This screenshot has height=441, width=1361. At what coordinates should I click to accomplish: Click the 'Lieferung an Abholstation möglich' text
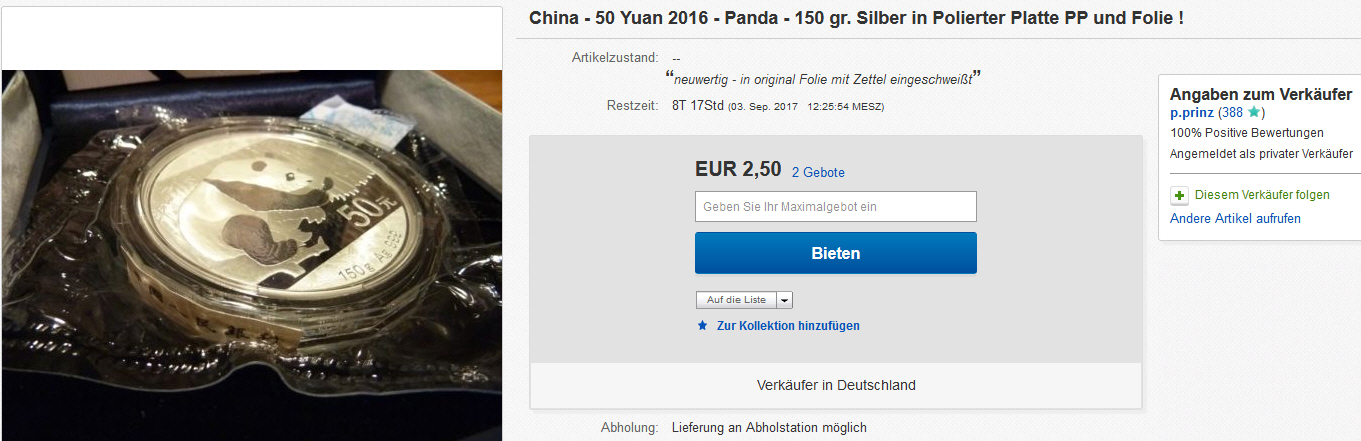tap(769, 428)
